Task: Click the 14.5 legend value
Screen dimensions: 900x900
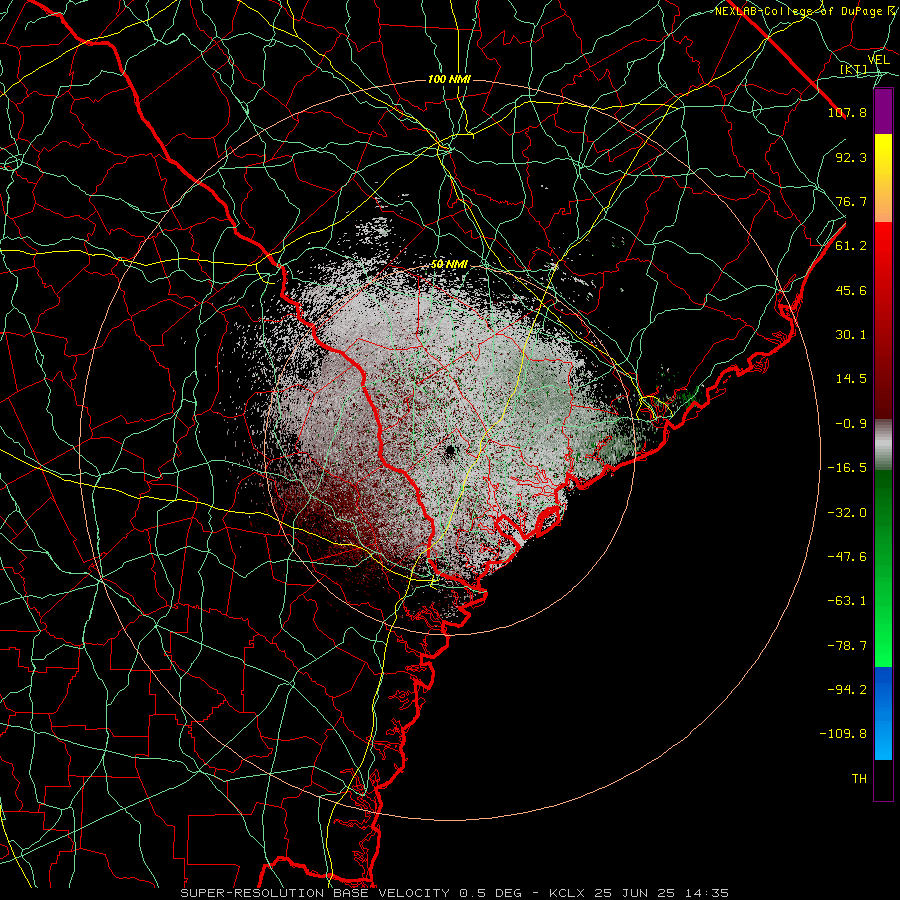Action: click(x=851, y=379)
